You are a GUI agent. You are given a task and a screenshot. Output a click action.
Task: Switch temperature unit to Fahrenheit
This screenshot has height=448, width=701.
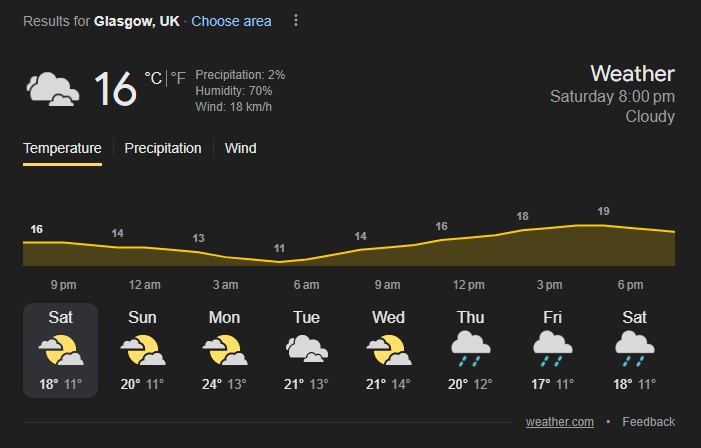coord(179,78)
